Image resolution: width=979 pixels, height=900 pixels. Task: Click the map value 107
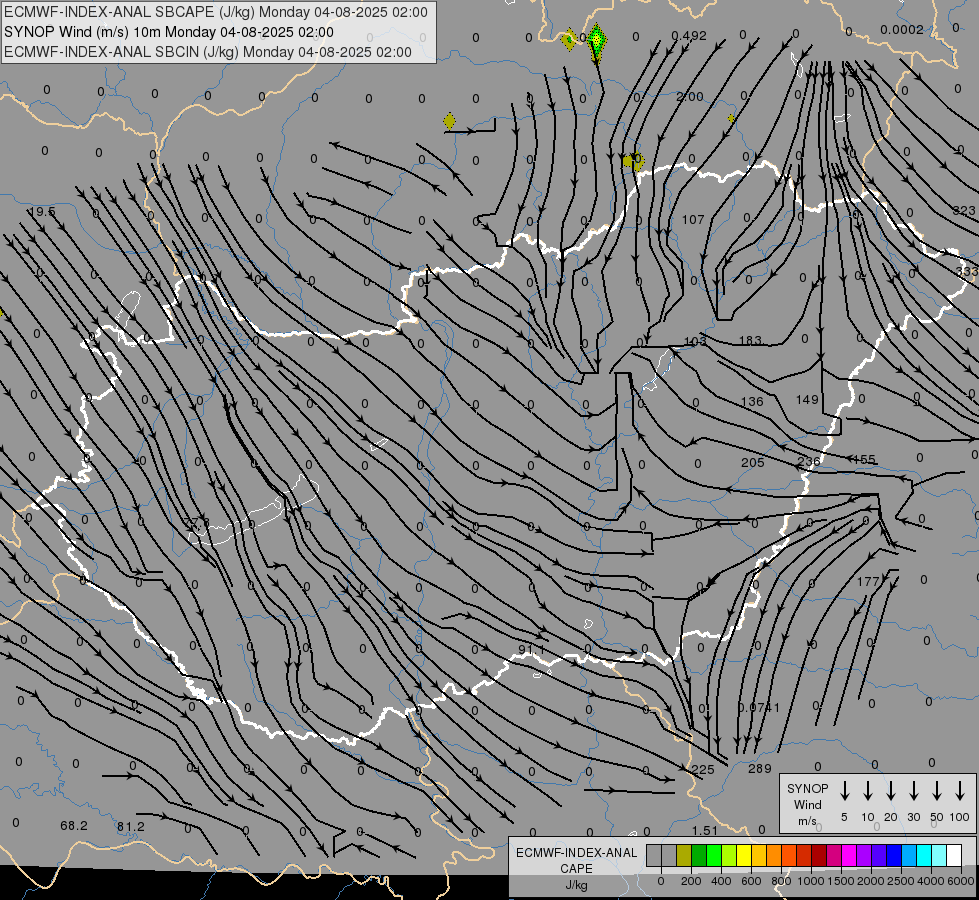pos(693,220)
